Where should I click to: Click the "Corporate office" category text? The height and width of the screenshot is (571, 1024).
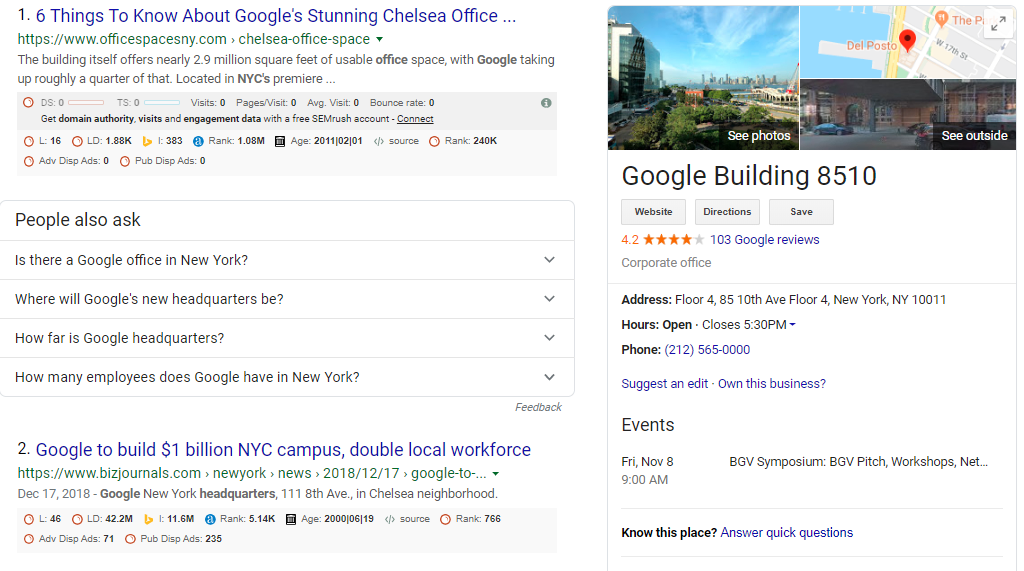666,263
